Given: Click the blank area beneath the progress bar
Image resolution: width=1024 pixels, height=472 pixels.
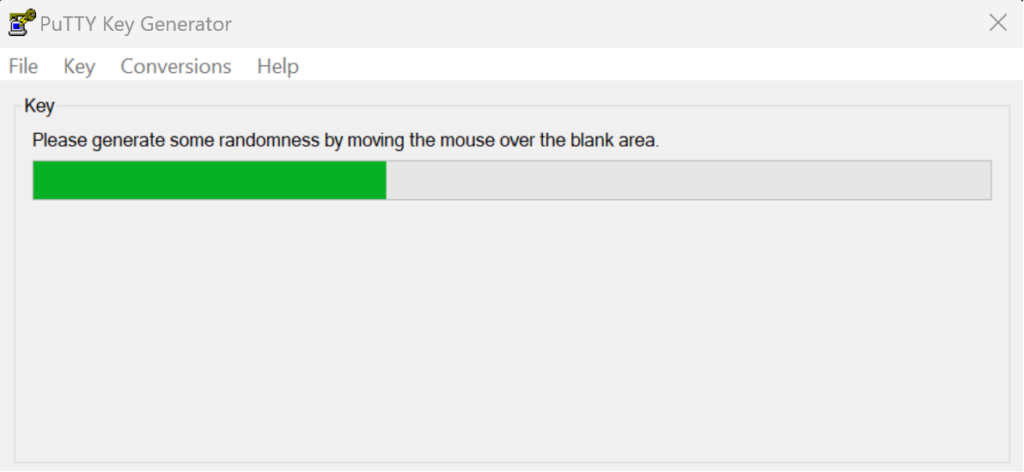Looking at the screenshot, I should click(512, 330).
